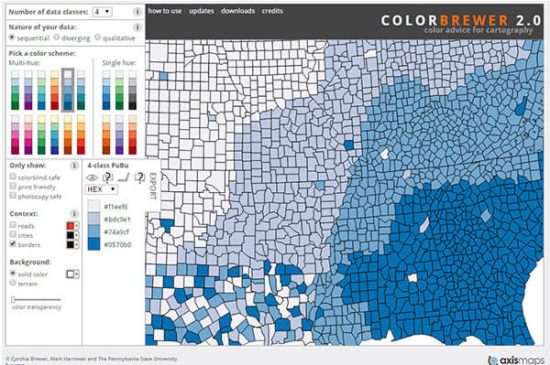Viewport: 550px width, 365px height.
Task: Open the how to use menu item
Action: click(x=165, y=11)
